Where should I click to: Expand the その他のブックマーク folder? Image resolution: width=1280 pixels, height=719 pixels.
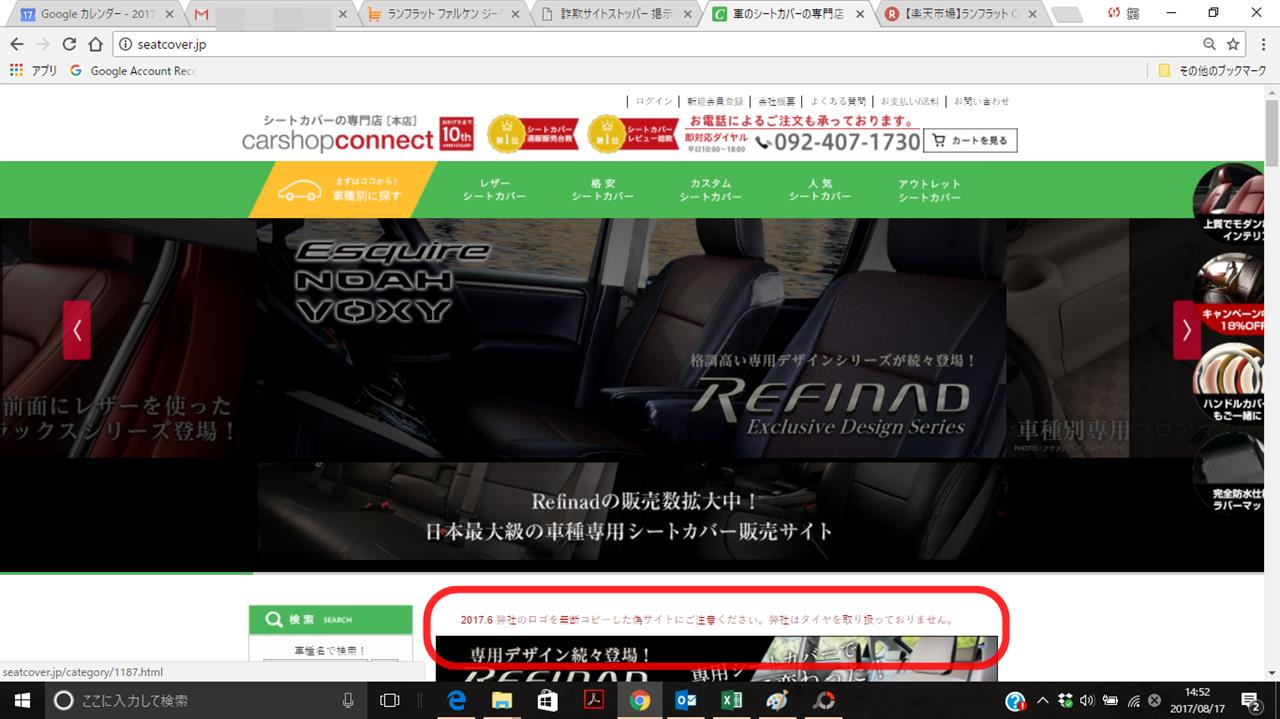[x=1212, y=71]
